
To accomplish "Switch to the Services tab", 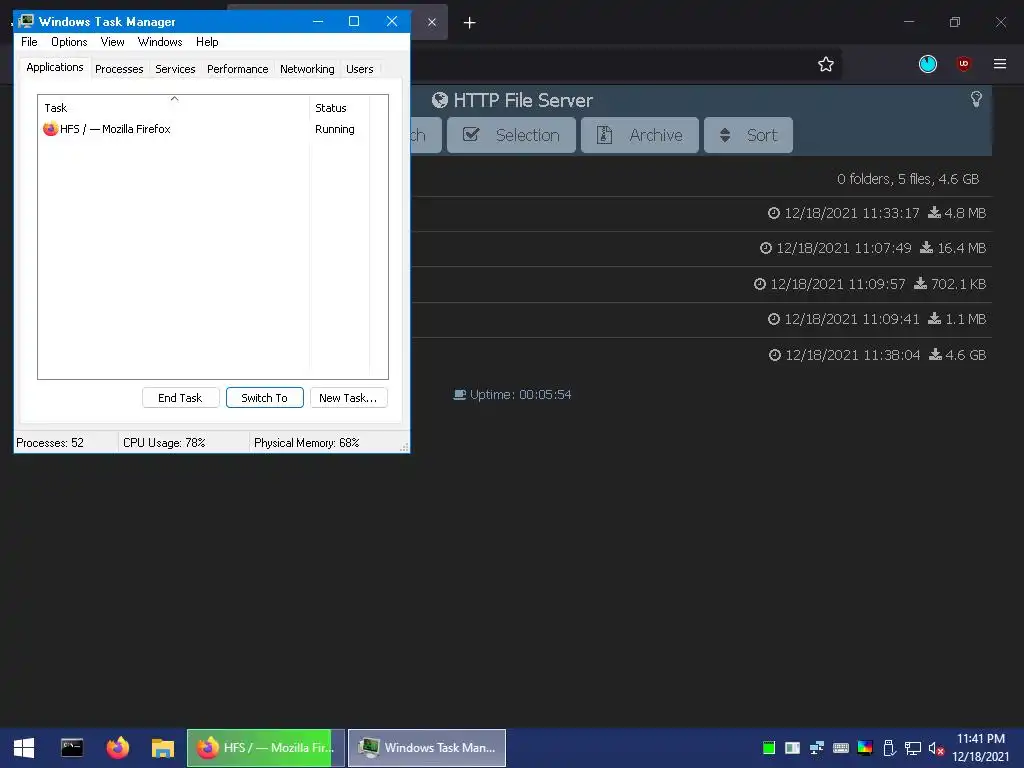I will [x=175, y=69].
